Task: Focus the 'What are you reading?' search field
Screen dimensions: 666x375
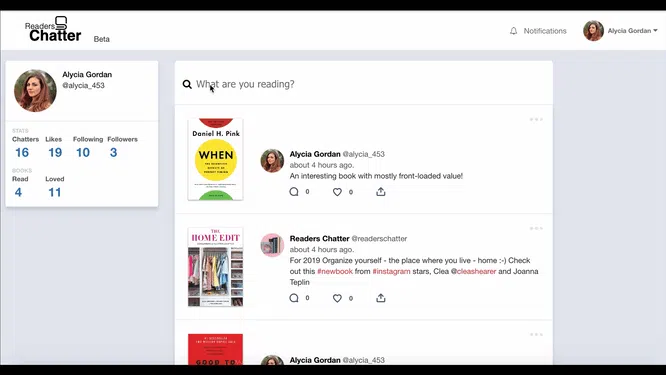Action: point(364,84)
